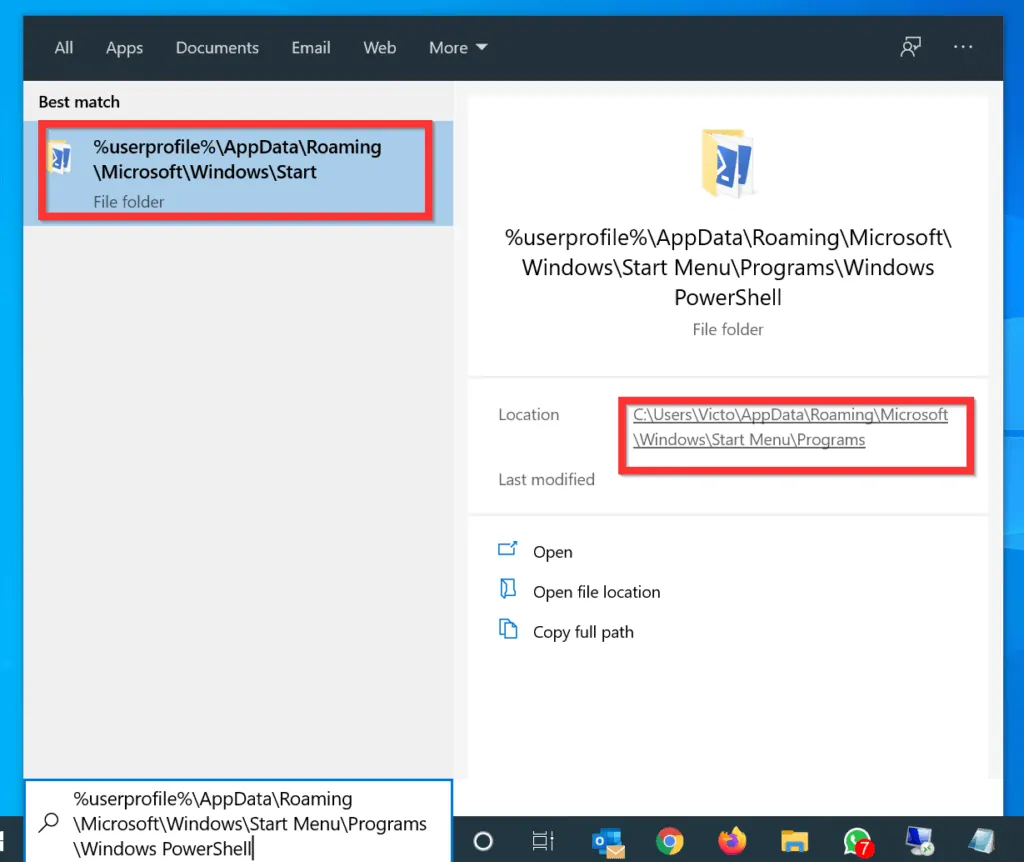Switch to the Apps search tab
This screenshot has width=1024, height=862.
pos(125,48)
